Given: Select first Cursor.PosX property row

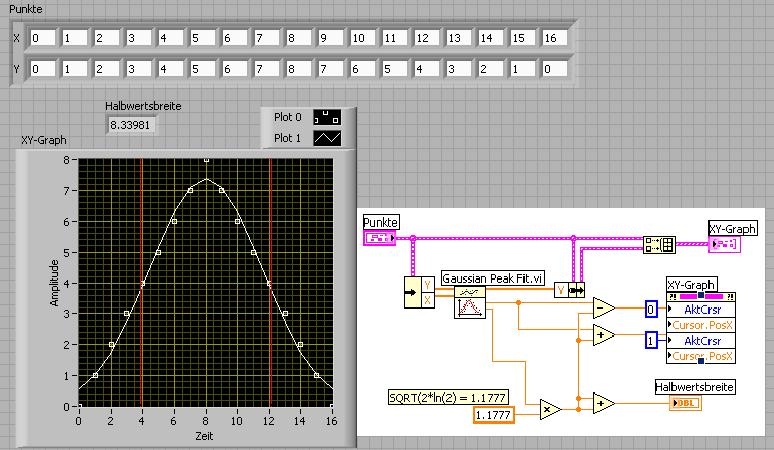Looking at the screenshot, I should (701, 325).
